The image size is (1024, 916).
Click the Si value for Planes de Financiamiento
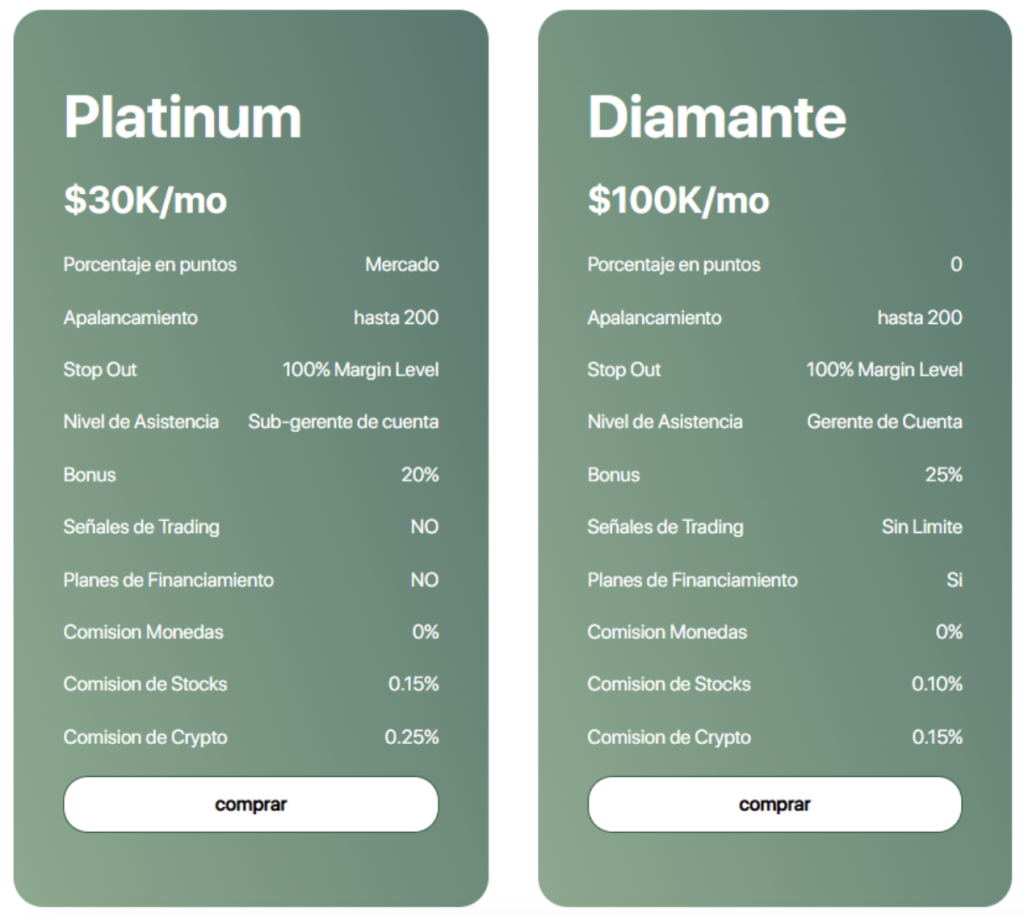click(x=954, y=580)
